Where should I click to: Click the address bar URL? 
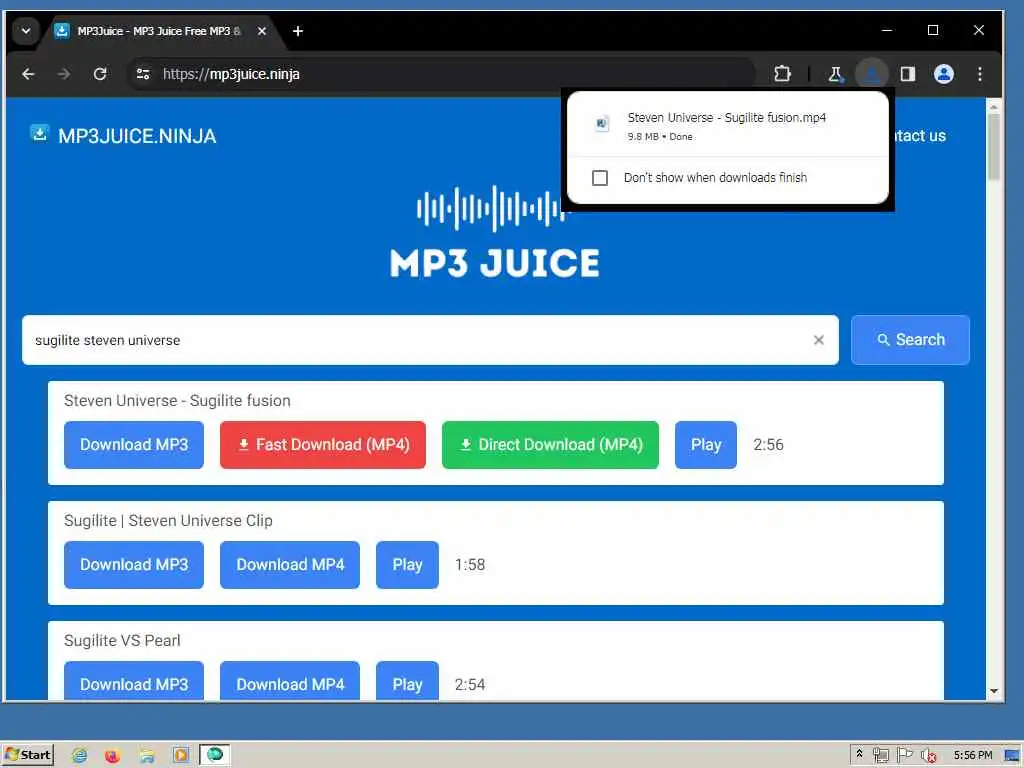coord(231,74)
